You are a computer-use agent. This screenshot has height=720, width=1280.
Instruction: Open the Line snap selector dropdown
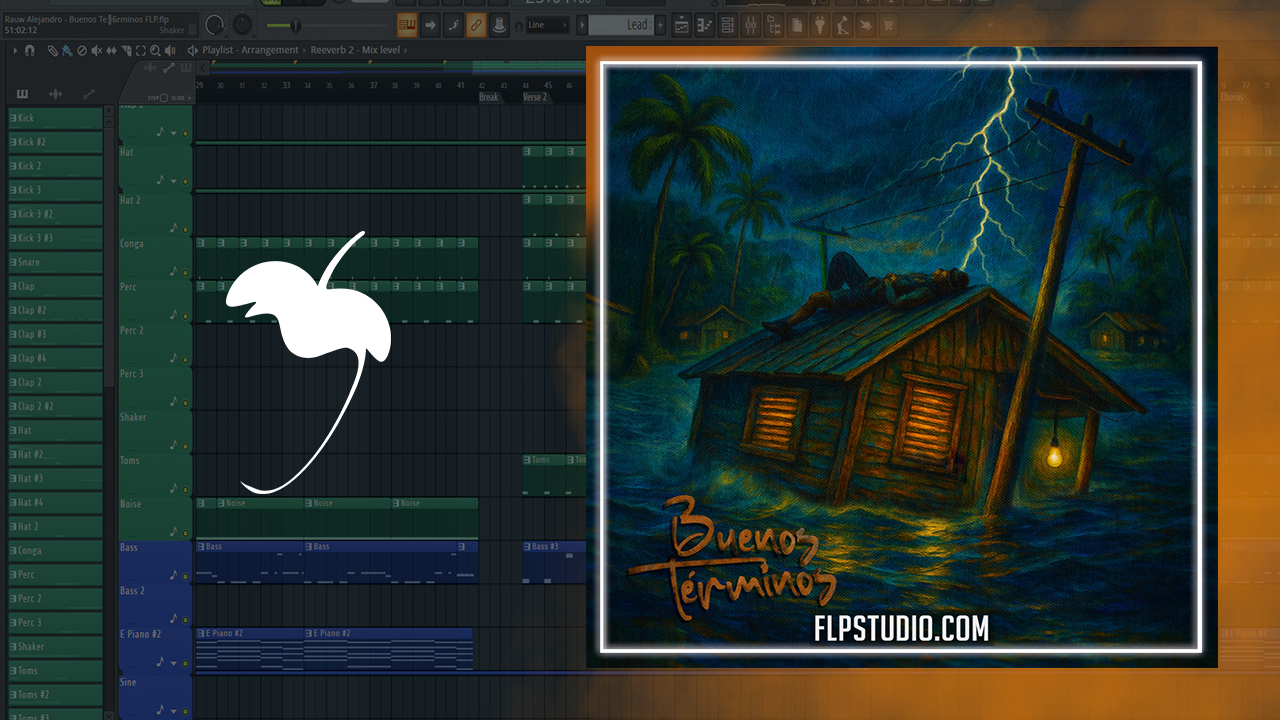[547, 25]
